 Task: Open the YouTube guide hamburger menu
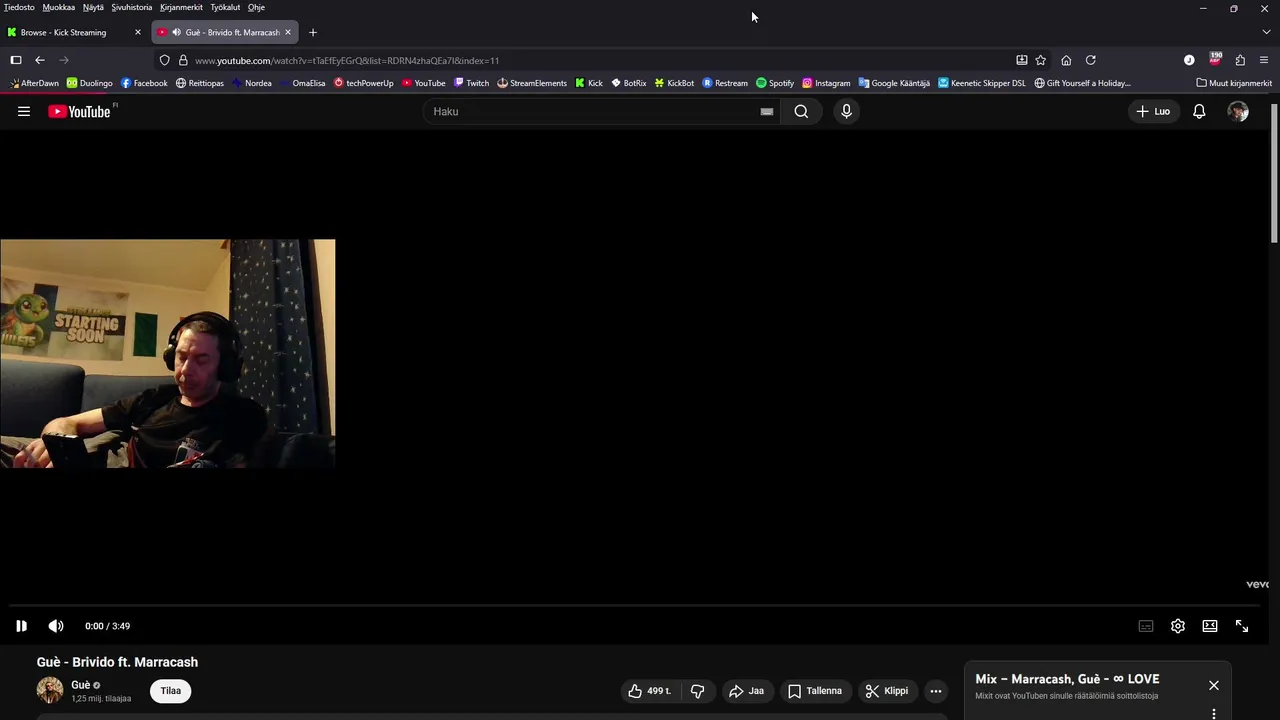(24, 111)
